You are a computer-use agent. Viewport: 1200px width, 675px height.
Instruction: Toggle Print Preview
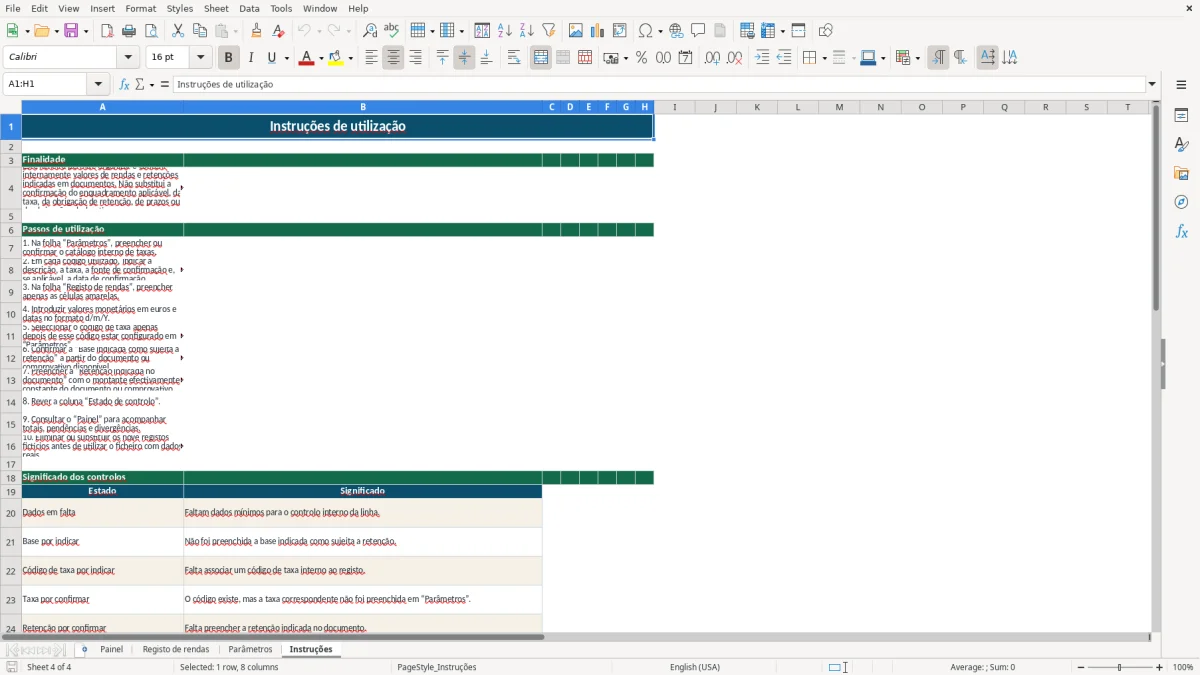151,31
